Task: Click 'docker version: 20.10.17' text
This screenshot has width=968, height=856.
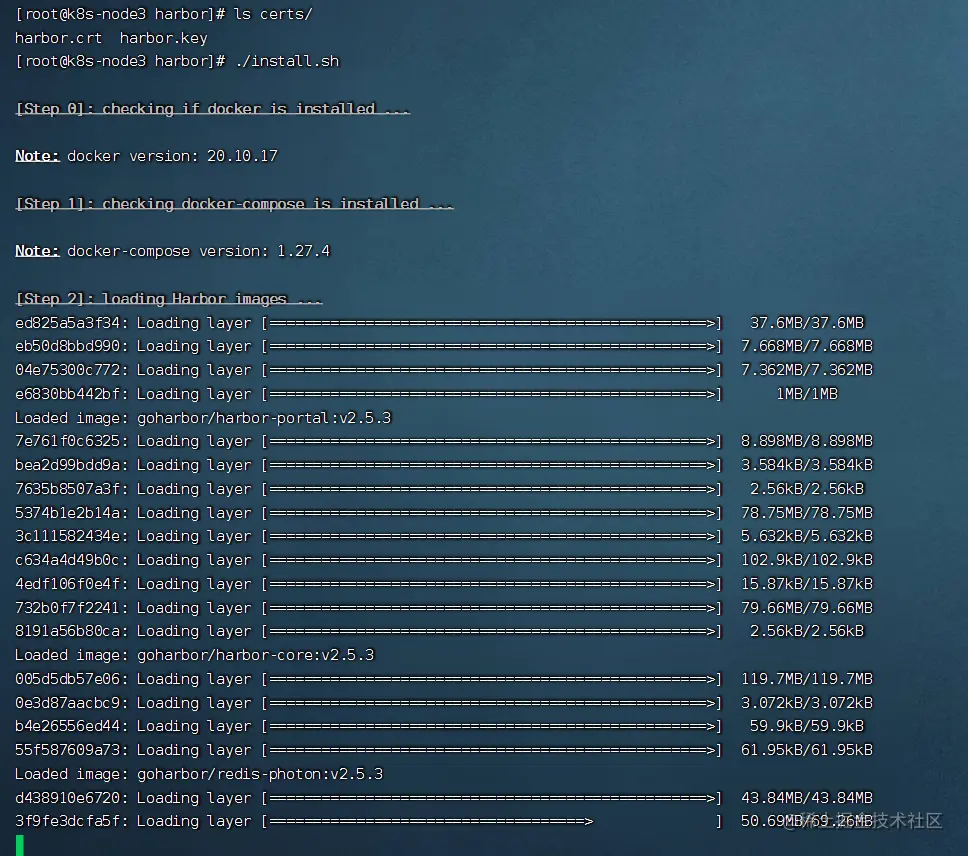Action: tap(172, 156)
